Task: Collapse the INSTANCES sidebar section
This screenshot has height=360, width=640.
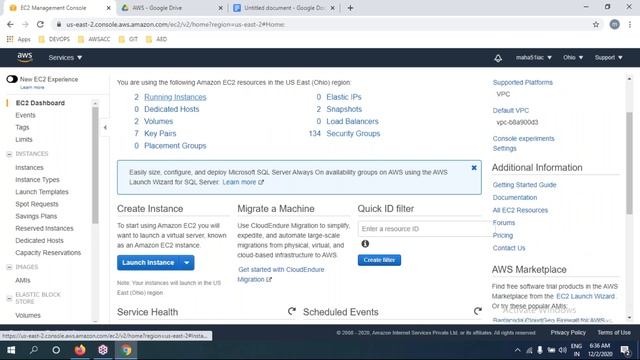Action: [9, 154]
